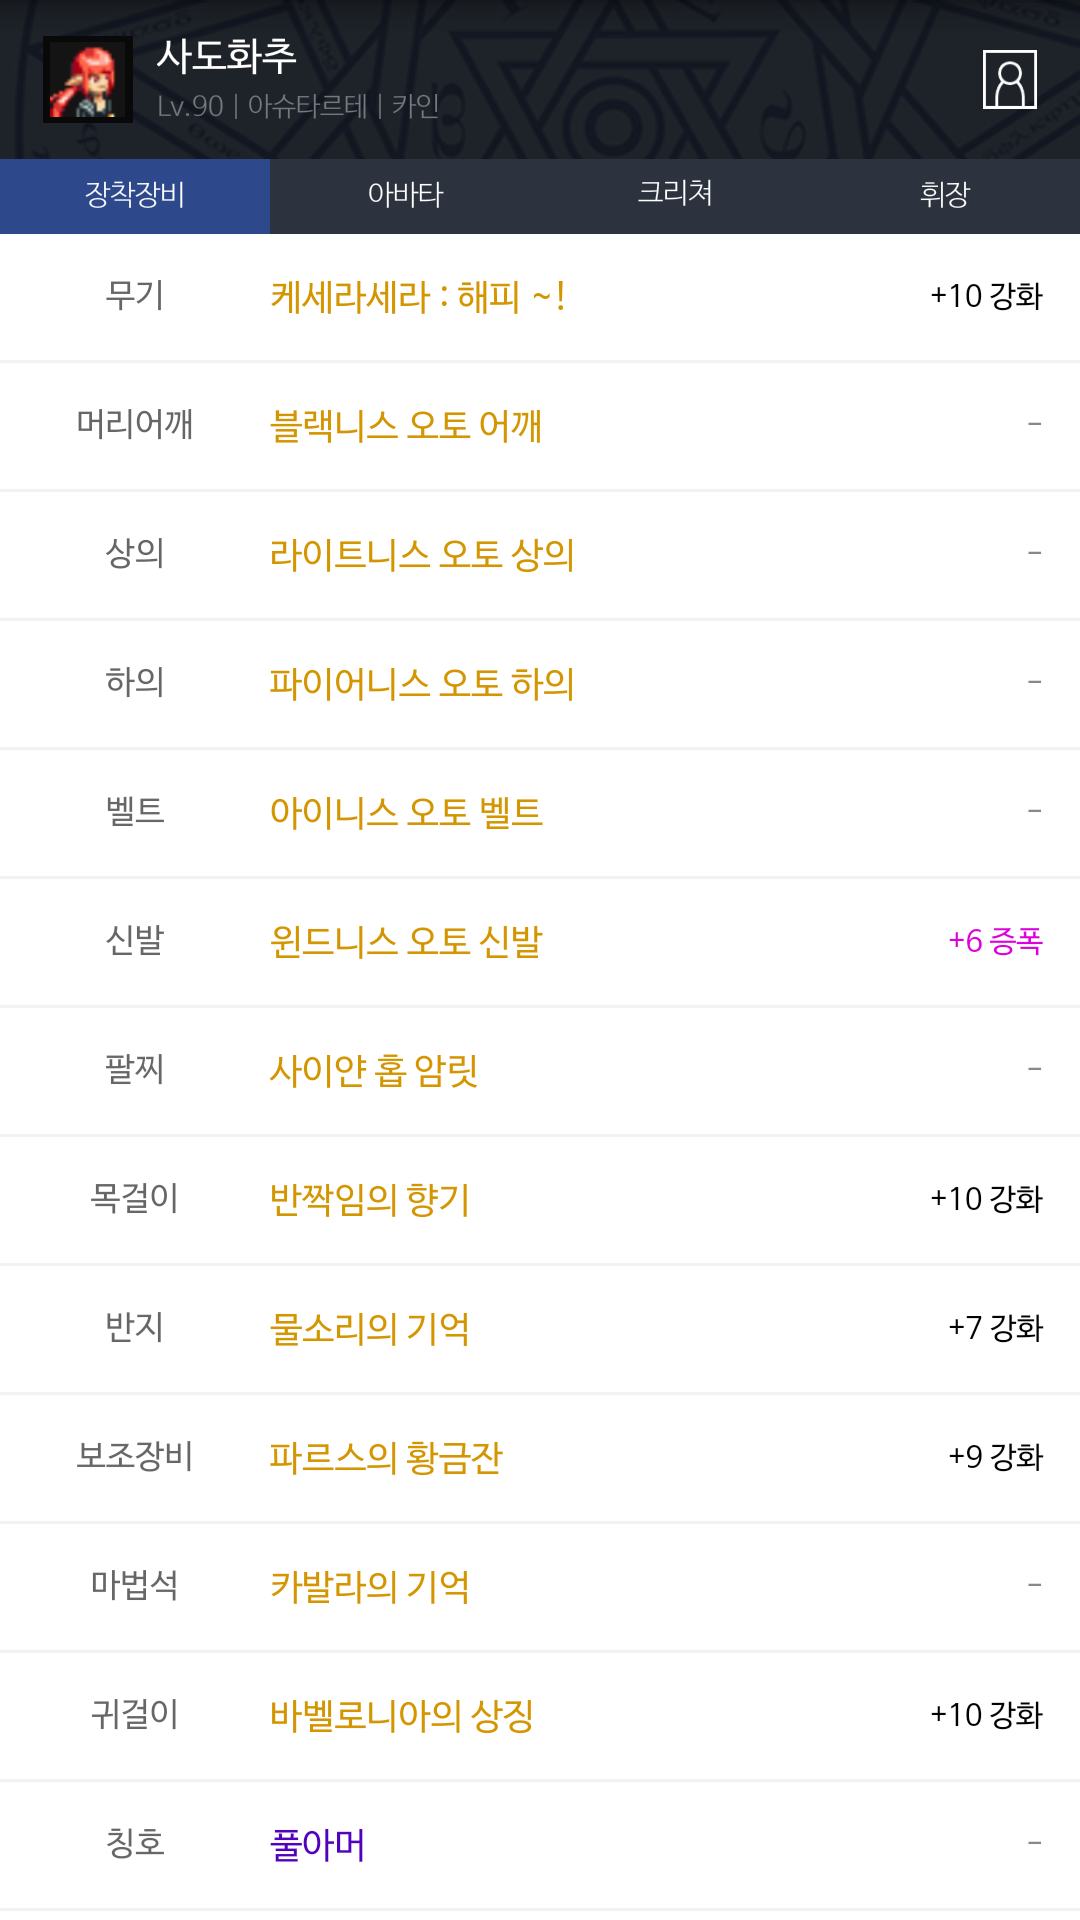Click earring 바벨로니아의 상징
The image size is (1080, 1920).
coord(402,1716)
